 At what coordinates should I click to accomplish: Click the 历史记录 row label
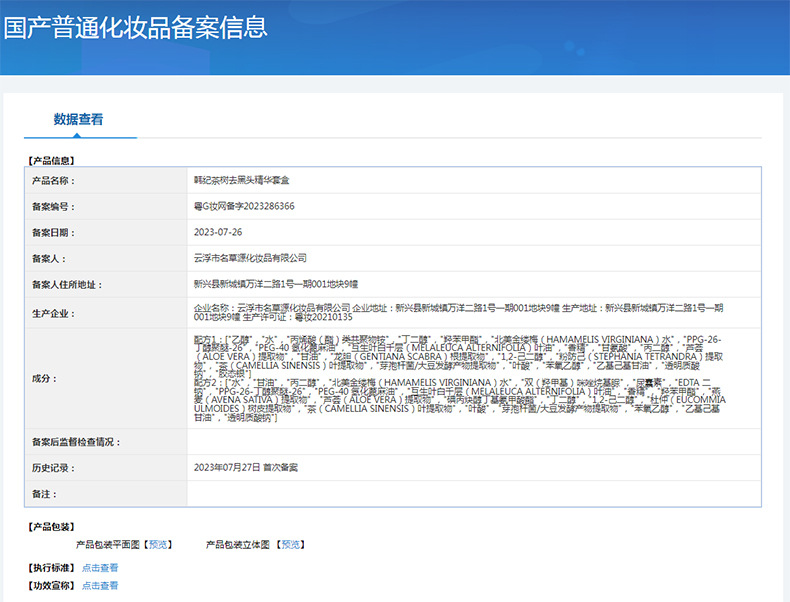click(53, 467)
